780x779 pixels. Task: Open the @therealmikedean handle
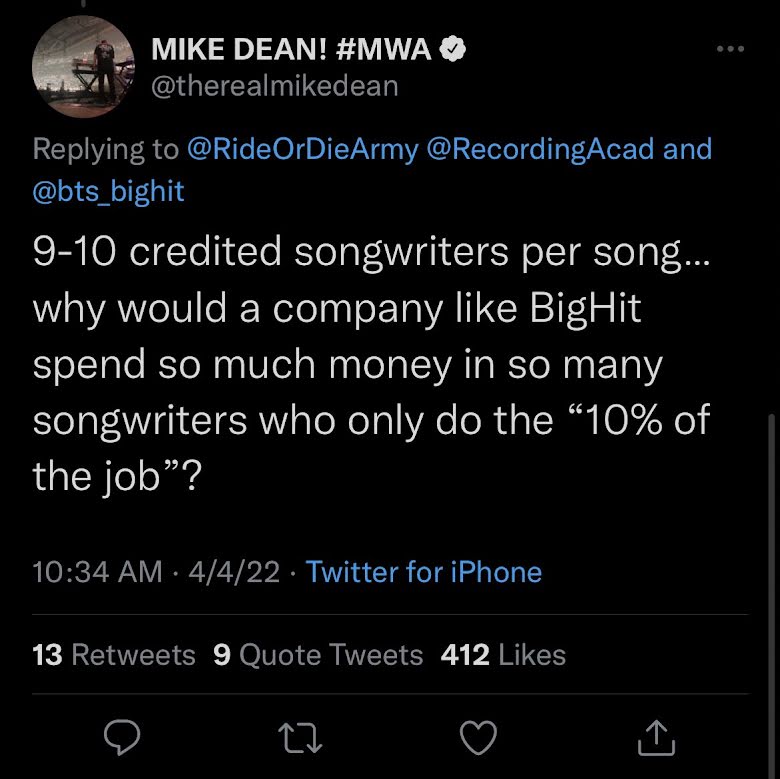tap(273, 86)
